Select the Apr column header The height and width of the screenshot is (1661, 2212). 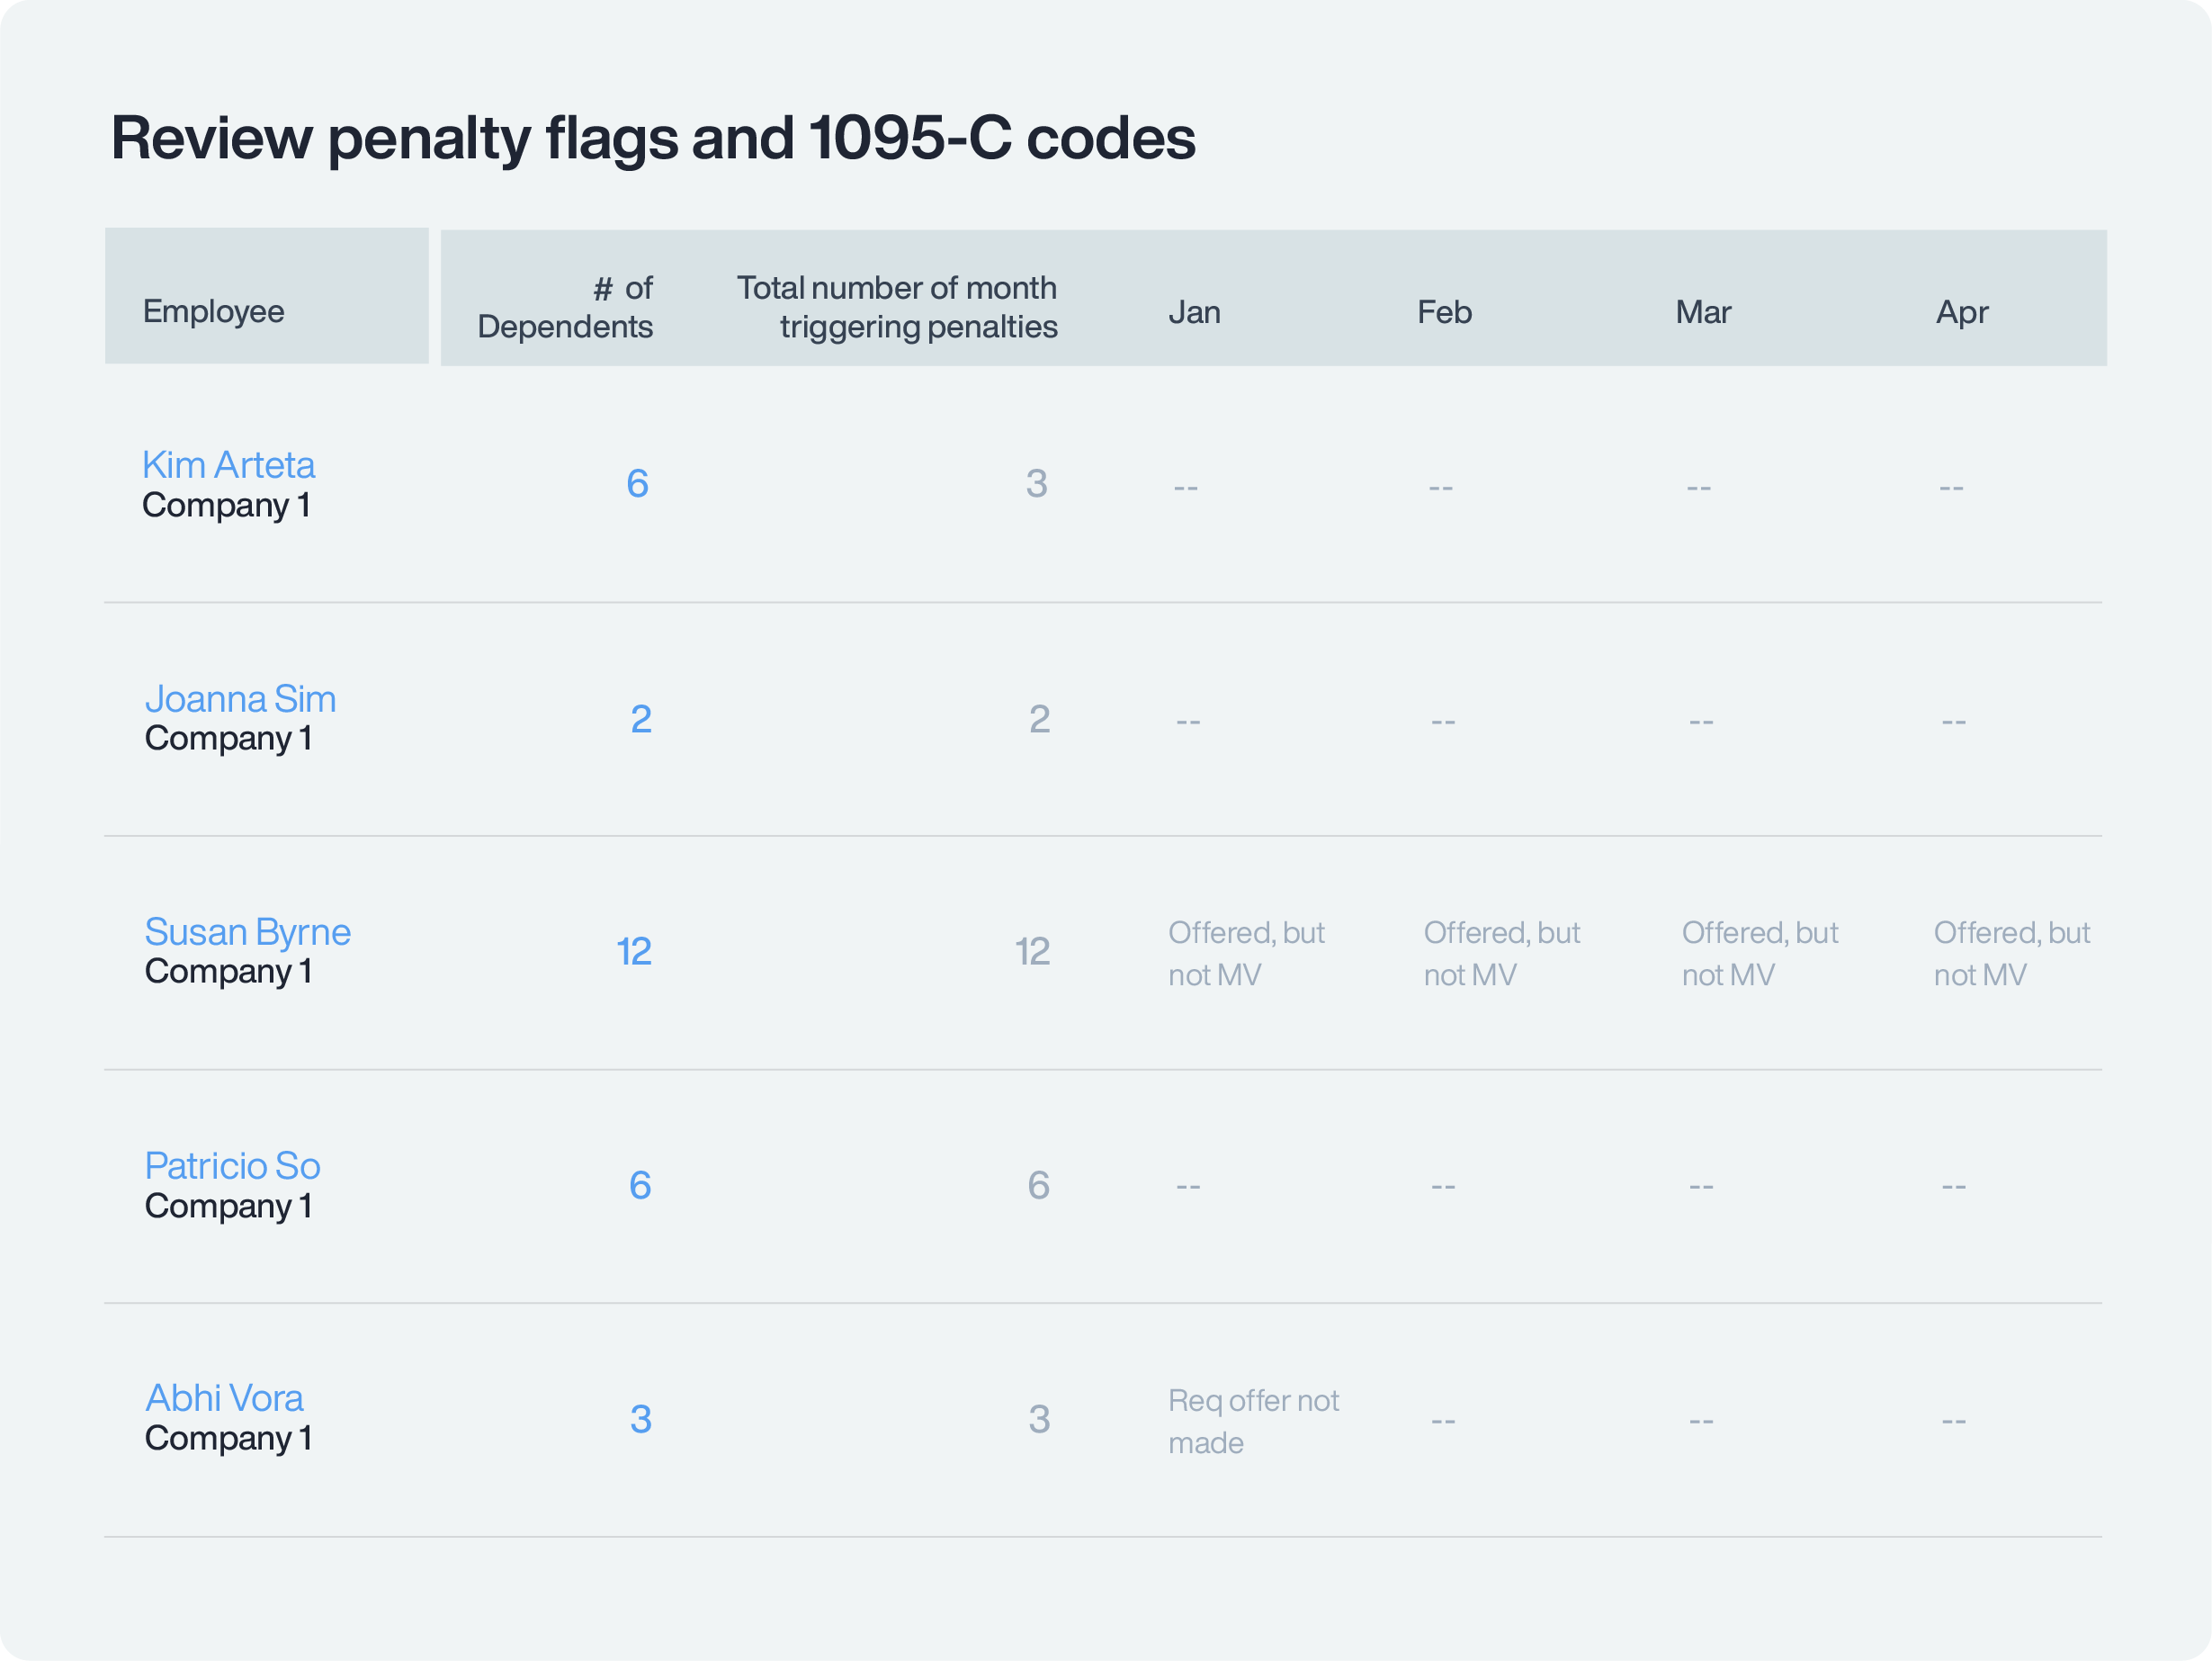[1961, 312]
